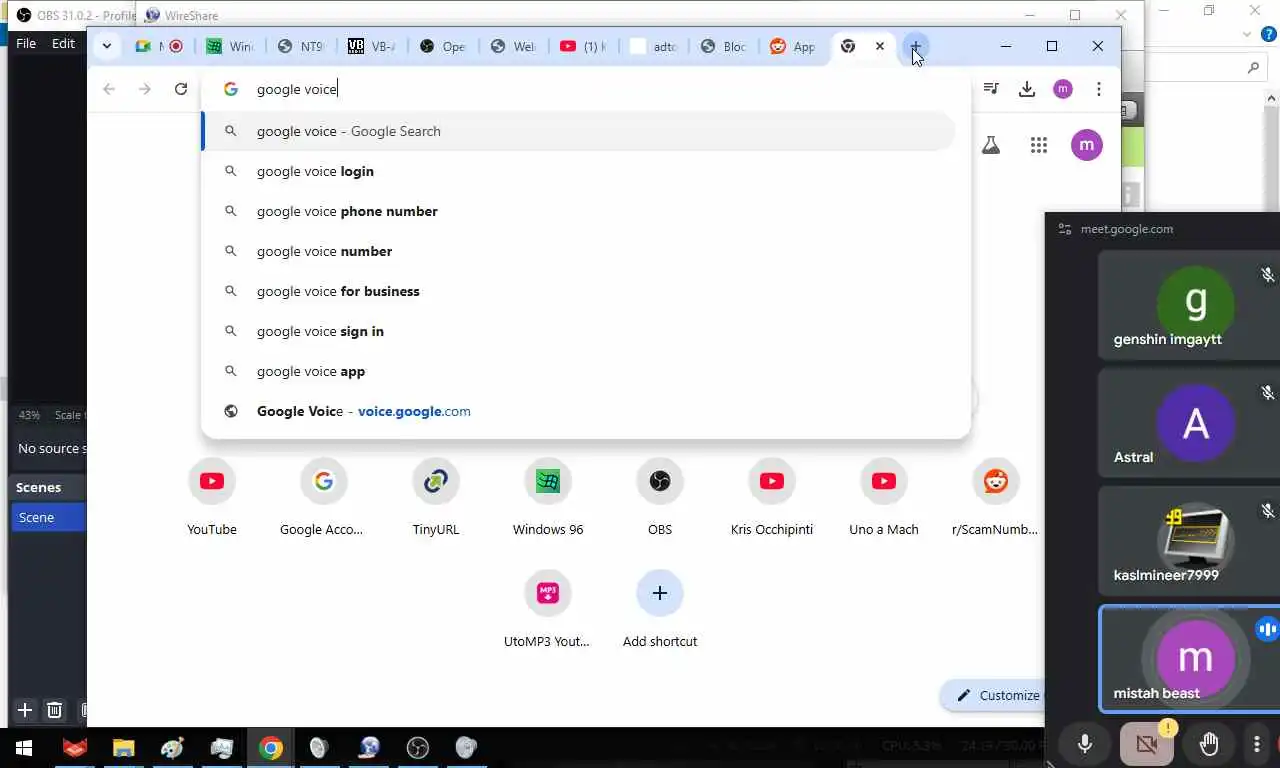Open Chrome profile avatar in toolbar
The height and width of the screenshot is (768, 1280).
1063,89
